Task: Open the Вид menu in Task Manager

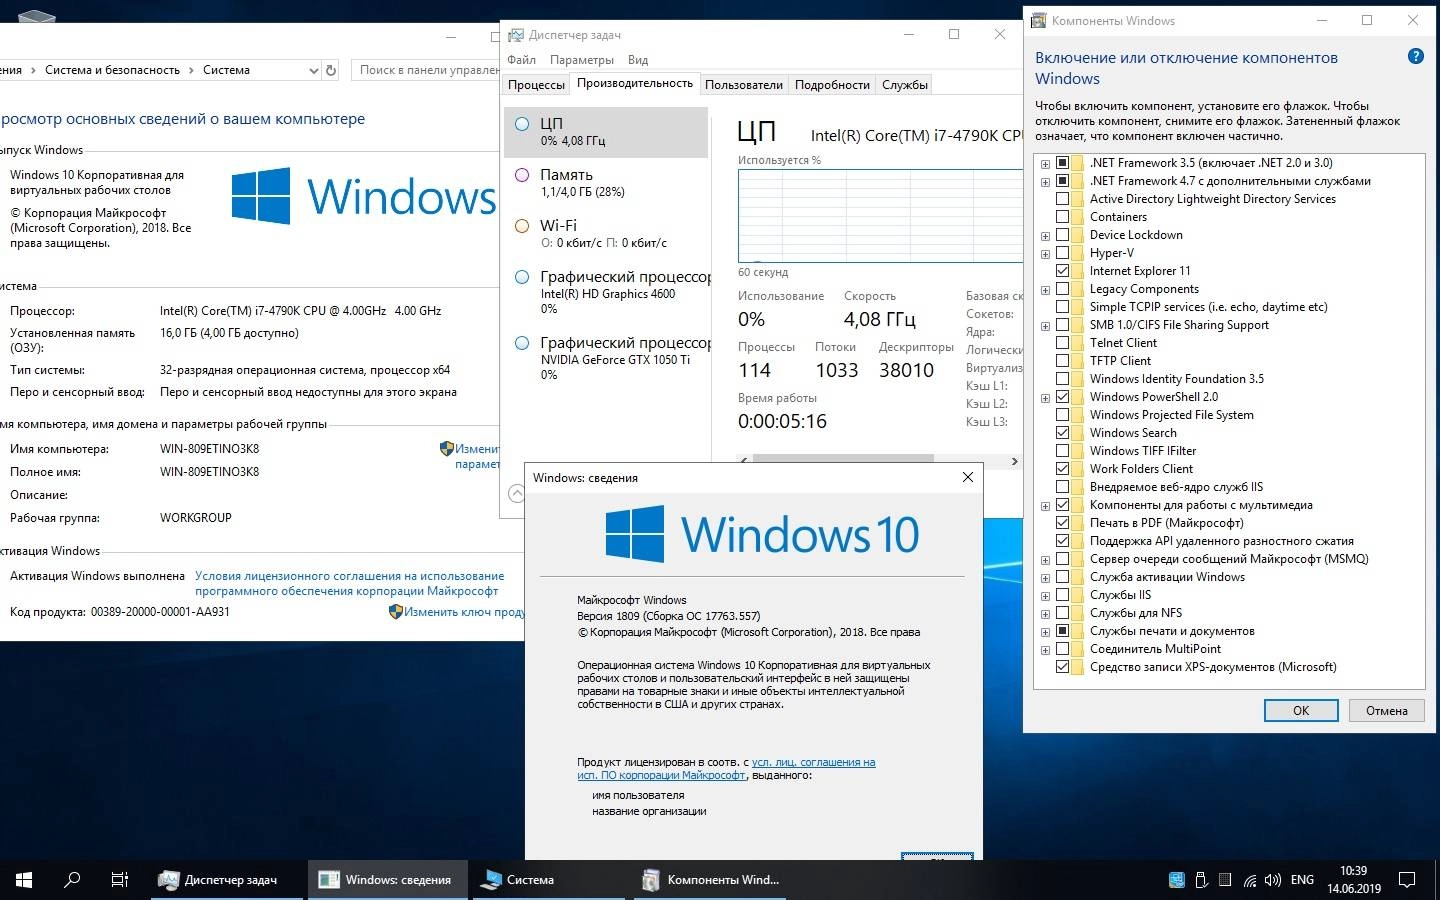Action: [x=638, y=60]
